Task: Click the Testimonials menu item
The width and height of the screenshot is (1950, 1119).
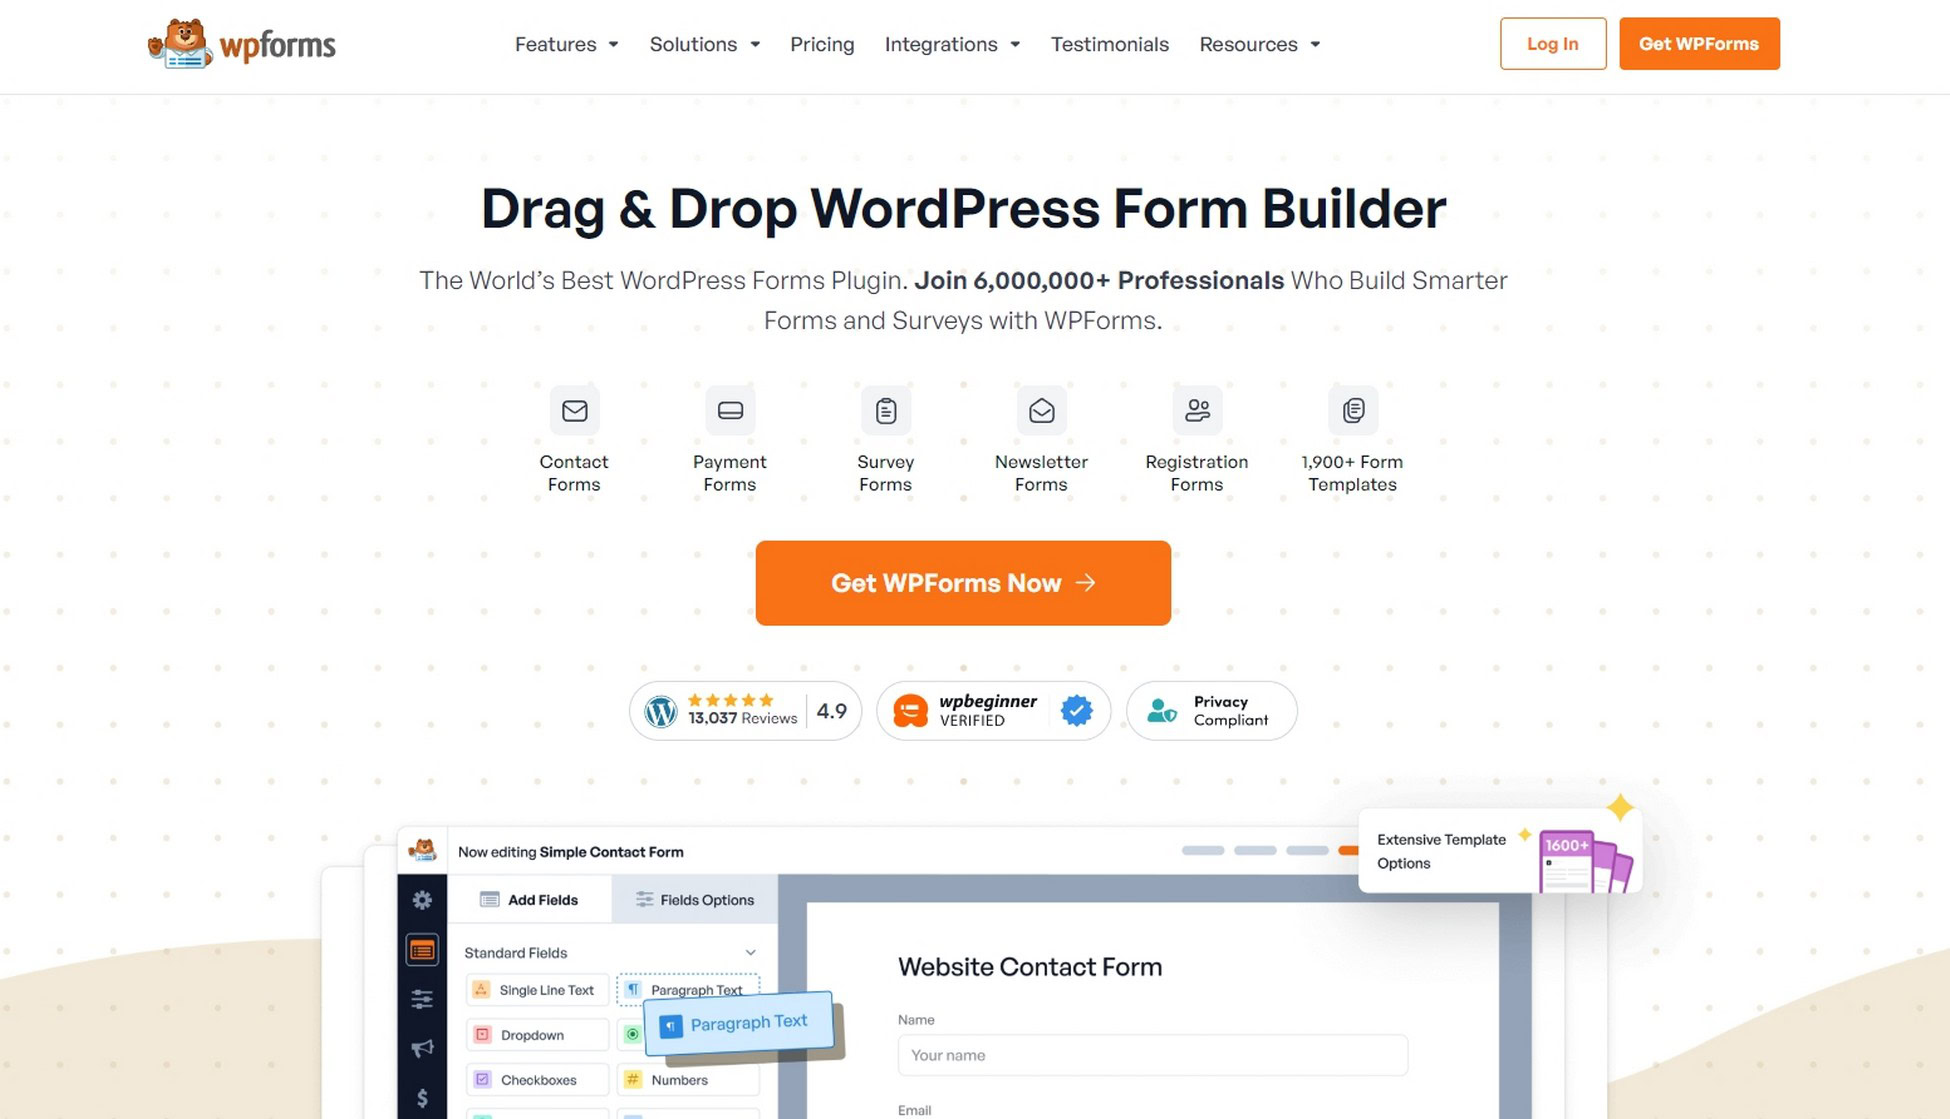Action: click(x=1109, y=43)
